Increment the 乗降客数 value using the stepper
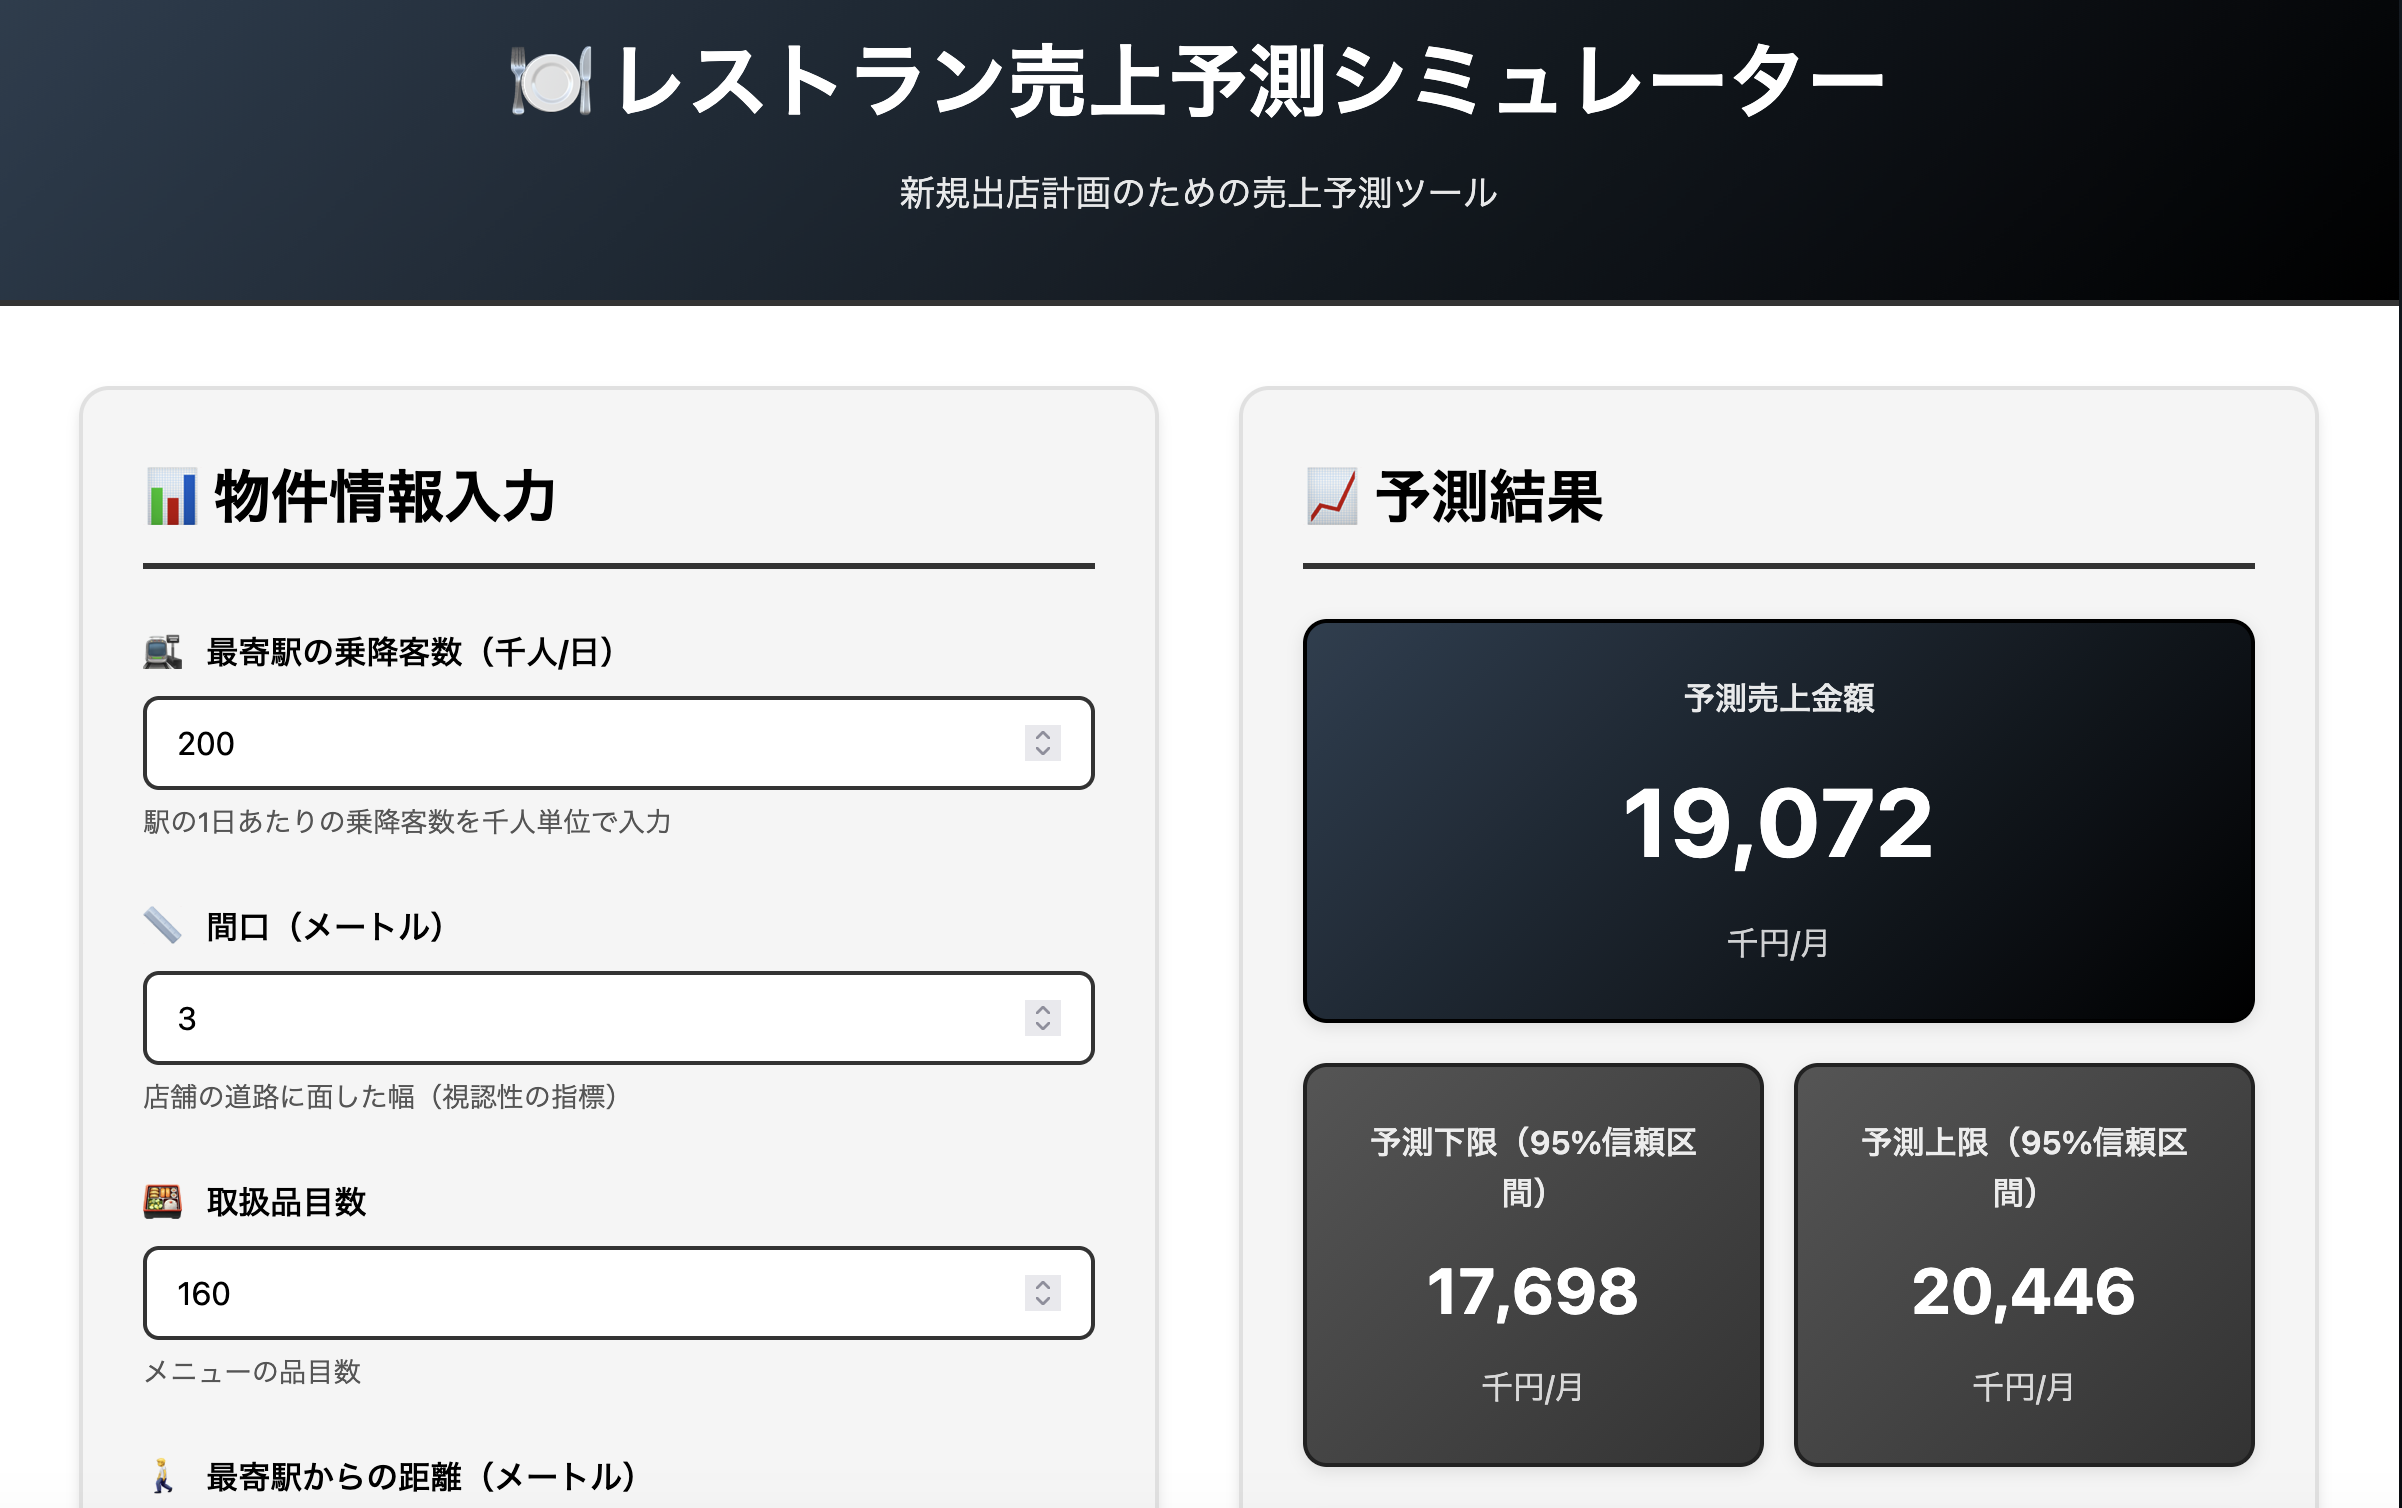The width and height of the screenshot is (2402, 1508). [x=1041, y=736]
